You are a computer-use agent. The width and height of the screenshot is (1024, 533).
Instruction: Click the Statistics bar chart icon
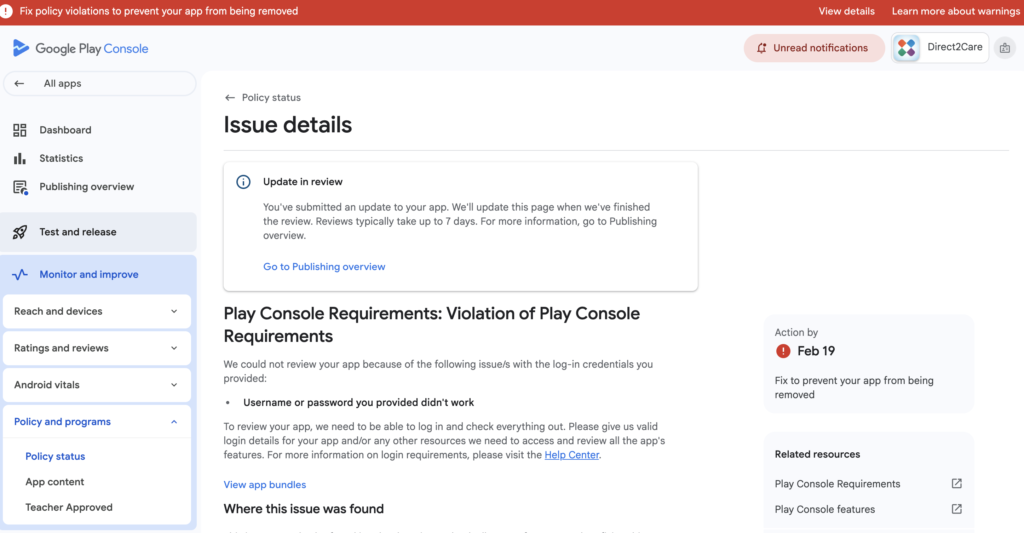coord(20,158)
